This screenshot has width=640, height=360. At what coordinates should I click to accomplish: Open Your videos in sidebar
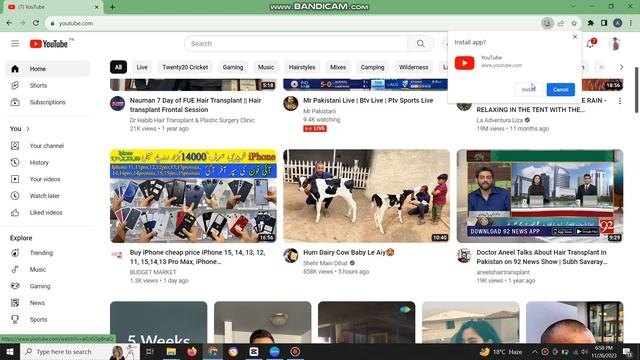(47, 179)
